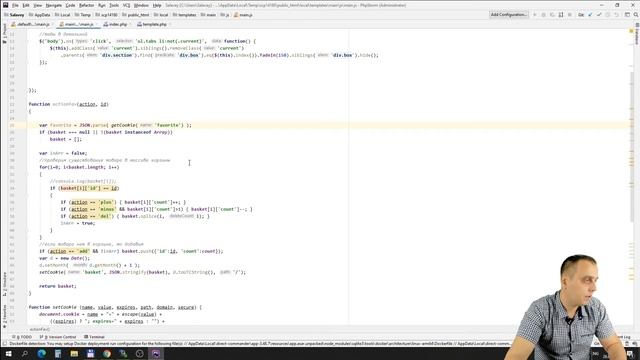Open the Favorites tool window sidebar
The height and width of the screenshot is (360, 640).
pos(4,315)
